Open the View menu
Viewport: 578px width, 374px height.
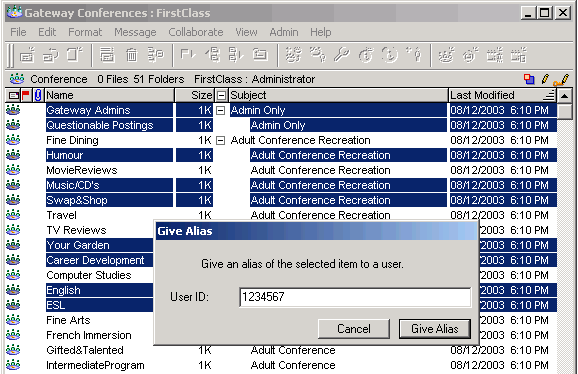(x=246, y=32)
